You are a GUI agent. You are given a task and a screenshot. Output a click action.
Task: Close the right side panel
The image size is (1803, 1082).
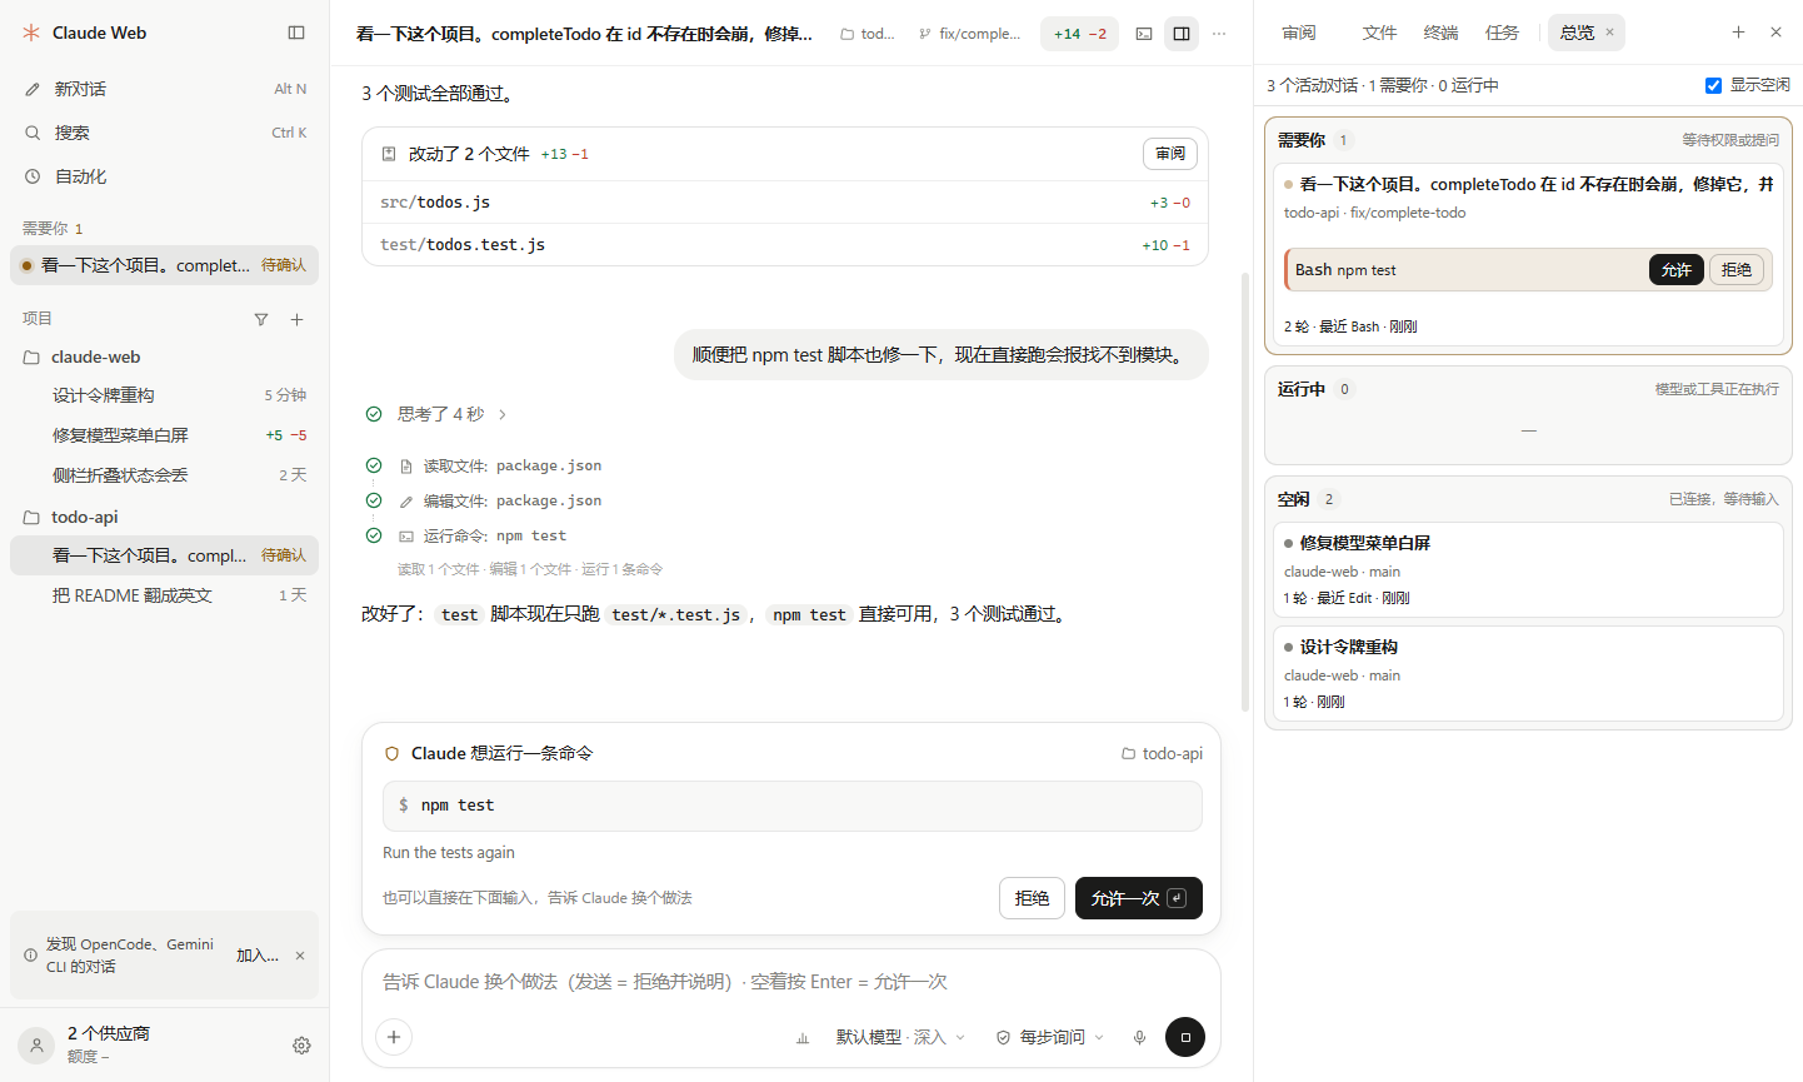[x=1776, y=33]
